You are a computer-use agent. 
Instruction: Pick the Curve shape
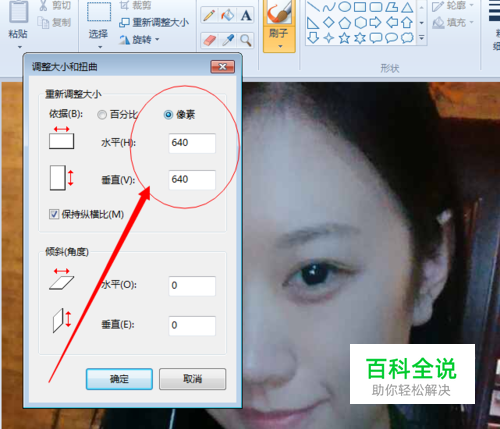click(x=329, y=7)
